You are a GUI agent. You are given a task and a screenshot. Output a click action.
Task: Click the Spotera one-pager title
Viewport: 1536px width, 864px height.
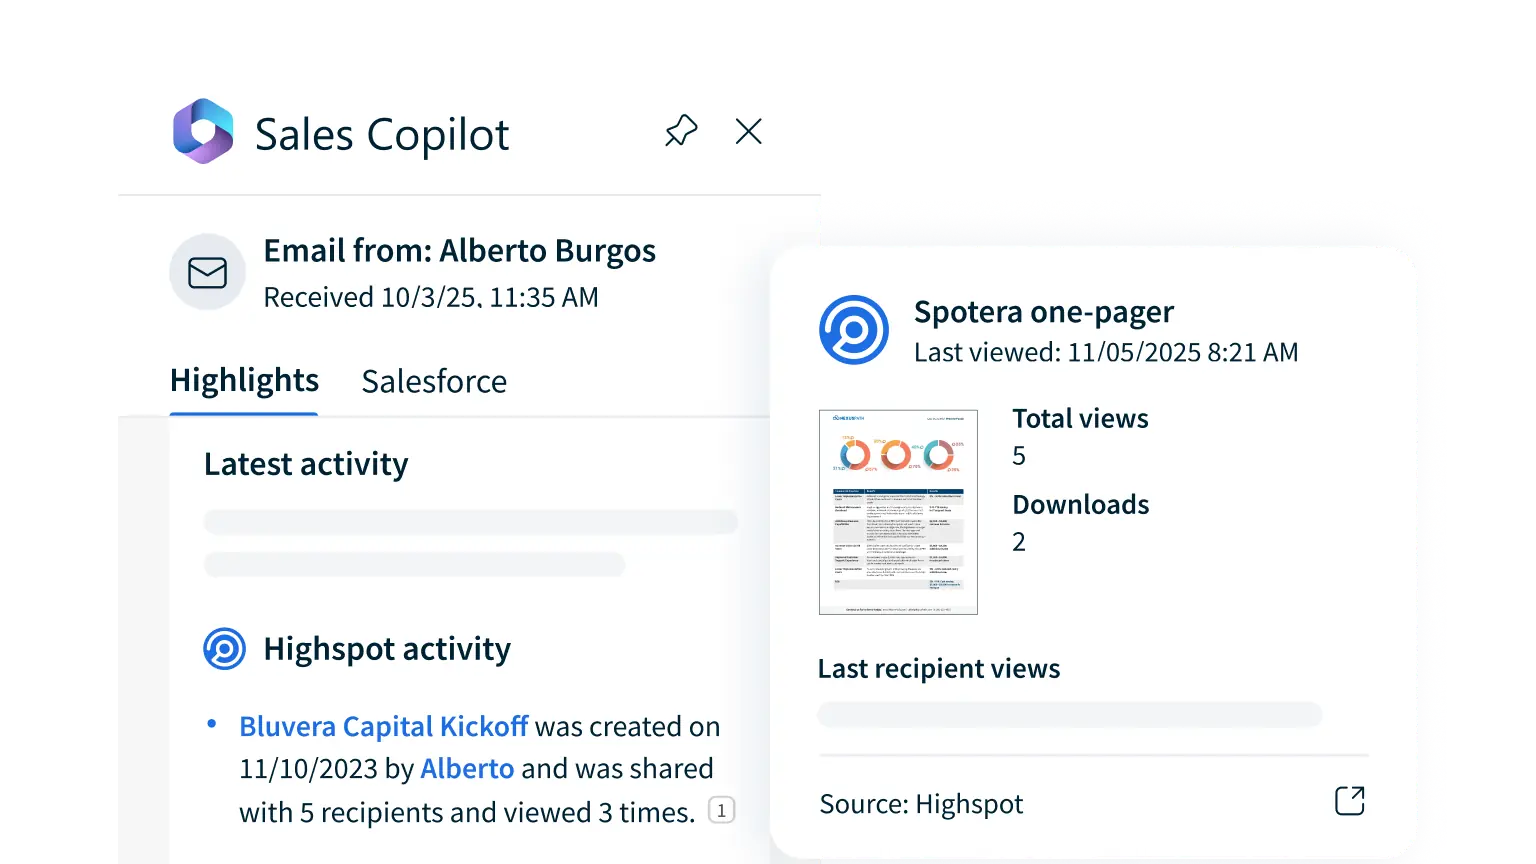1043,312
